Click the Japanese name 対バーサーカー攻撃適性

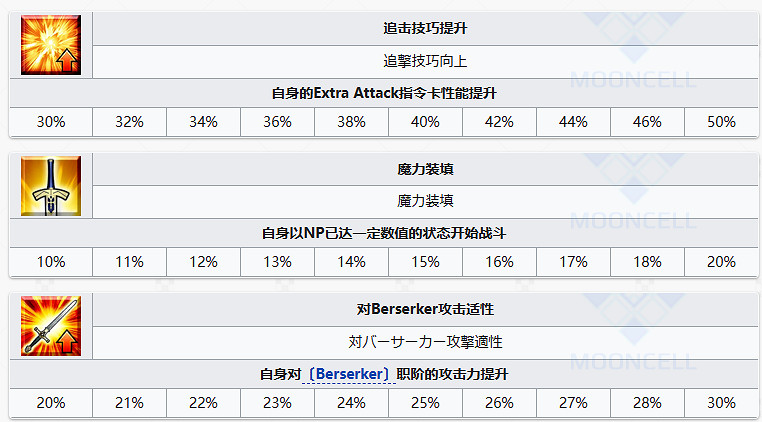[425, 341]
